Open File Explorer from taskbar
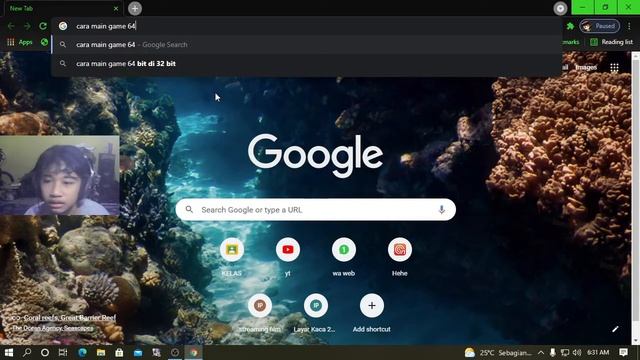 (101, 353)
